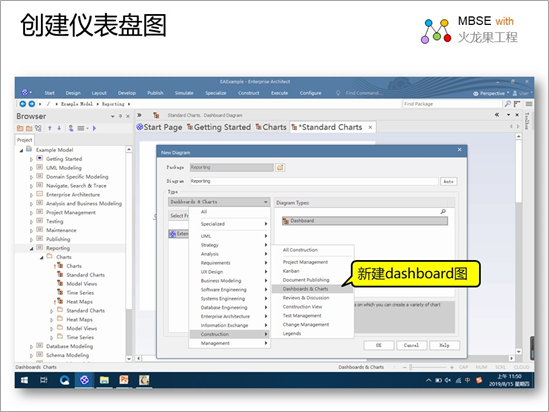Click the Find Package search field
549x412 pixels.
coord(452,104)
